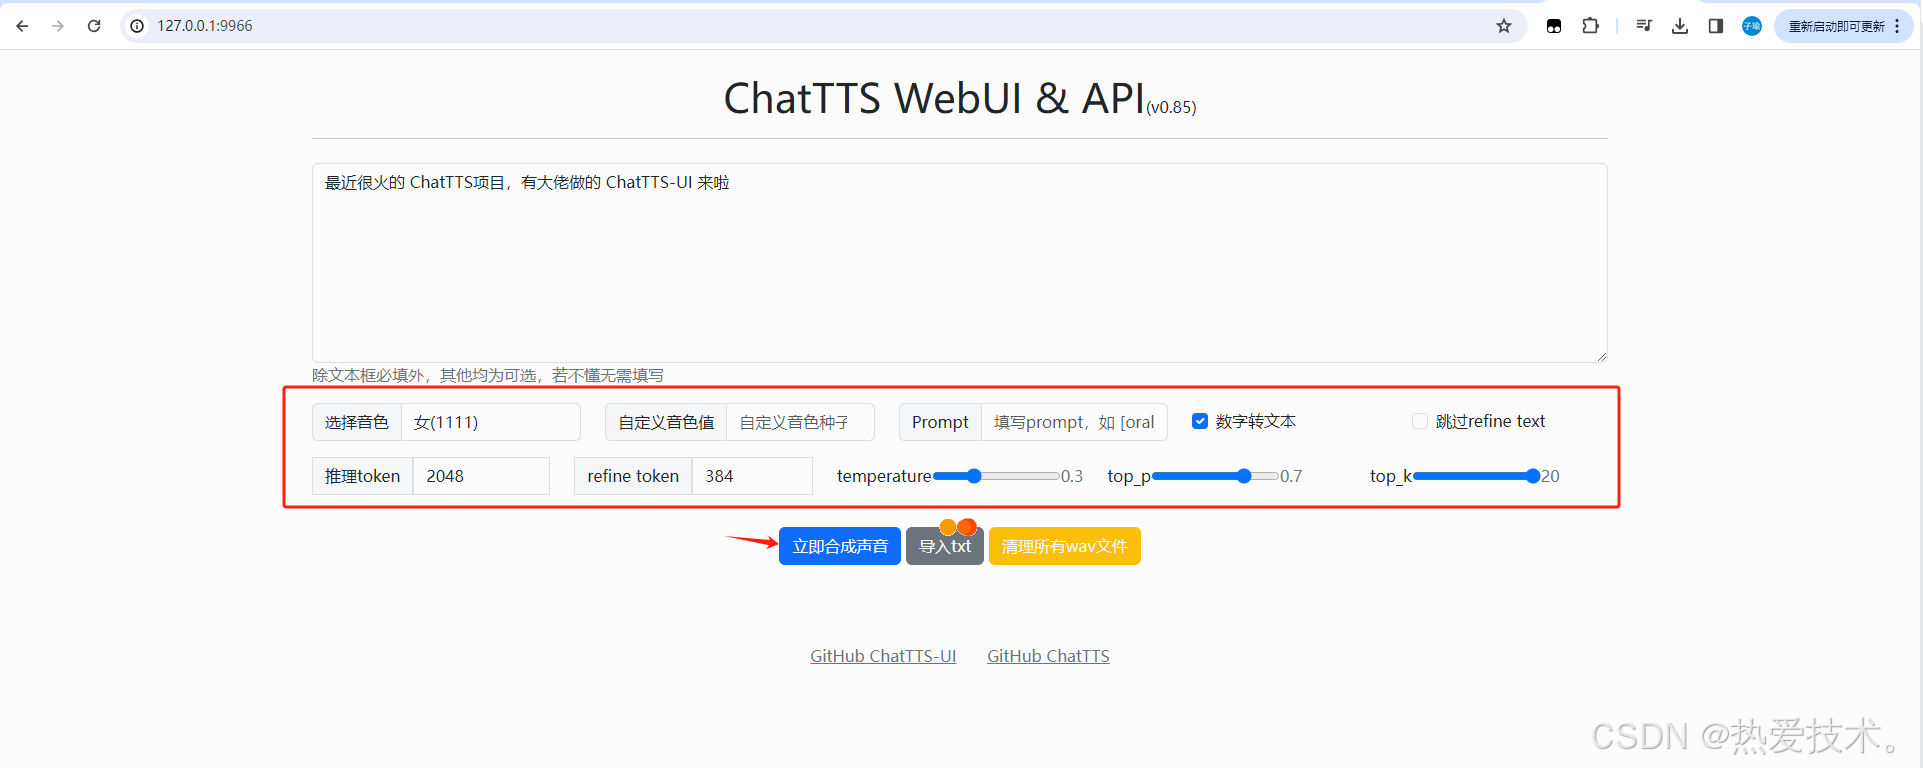This screenshot has height=768, width=1923.
Task: Click the 导入txt button
Action: [945, 546]
